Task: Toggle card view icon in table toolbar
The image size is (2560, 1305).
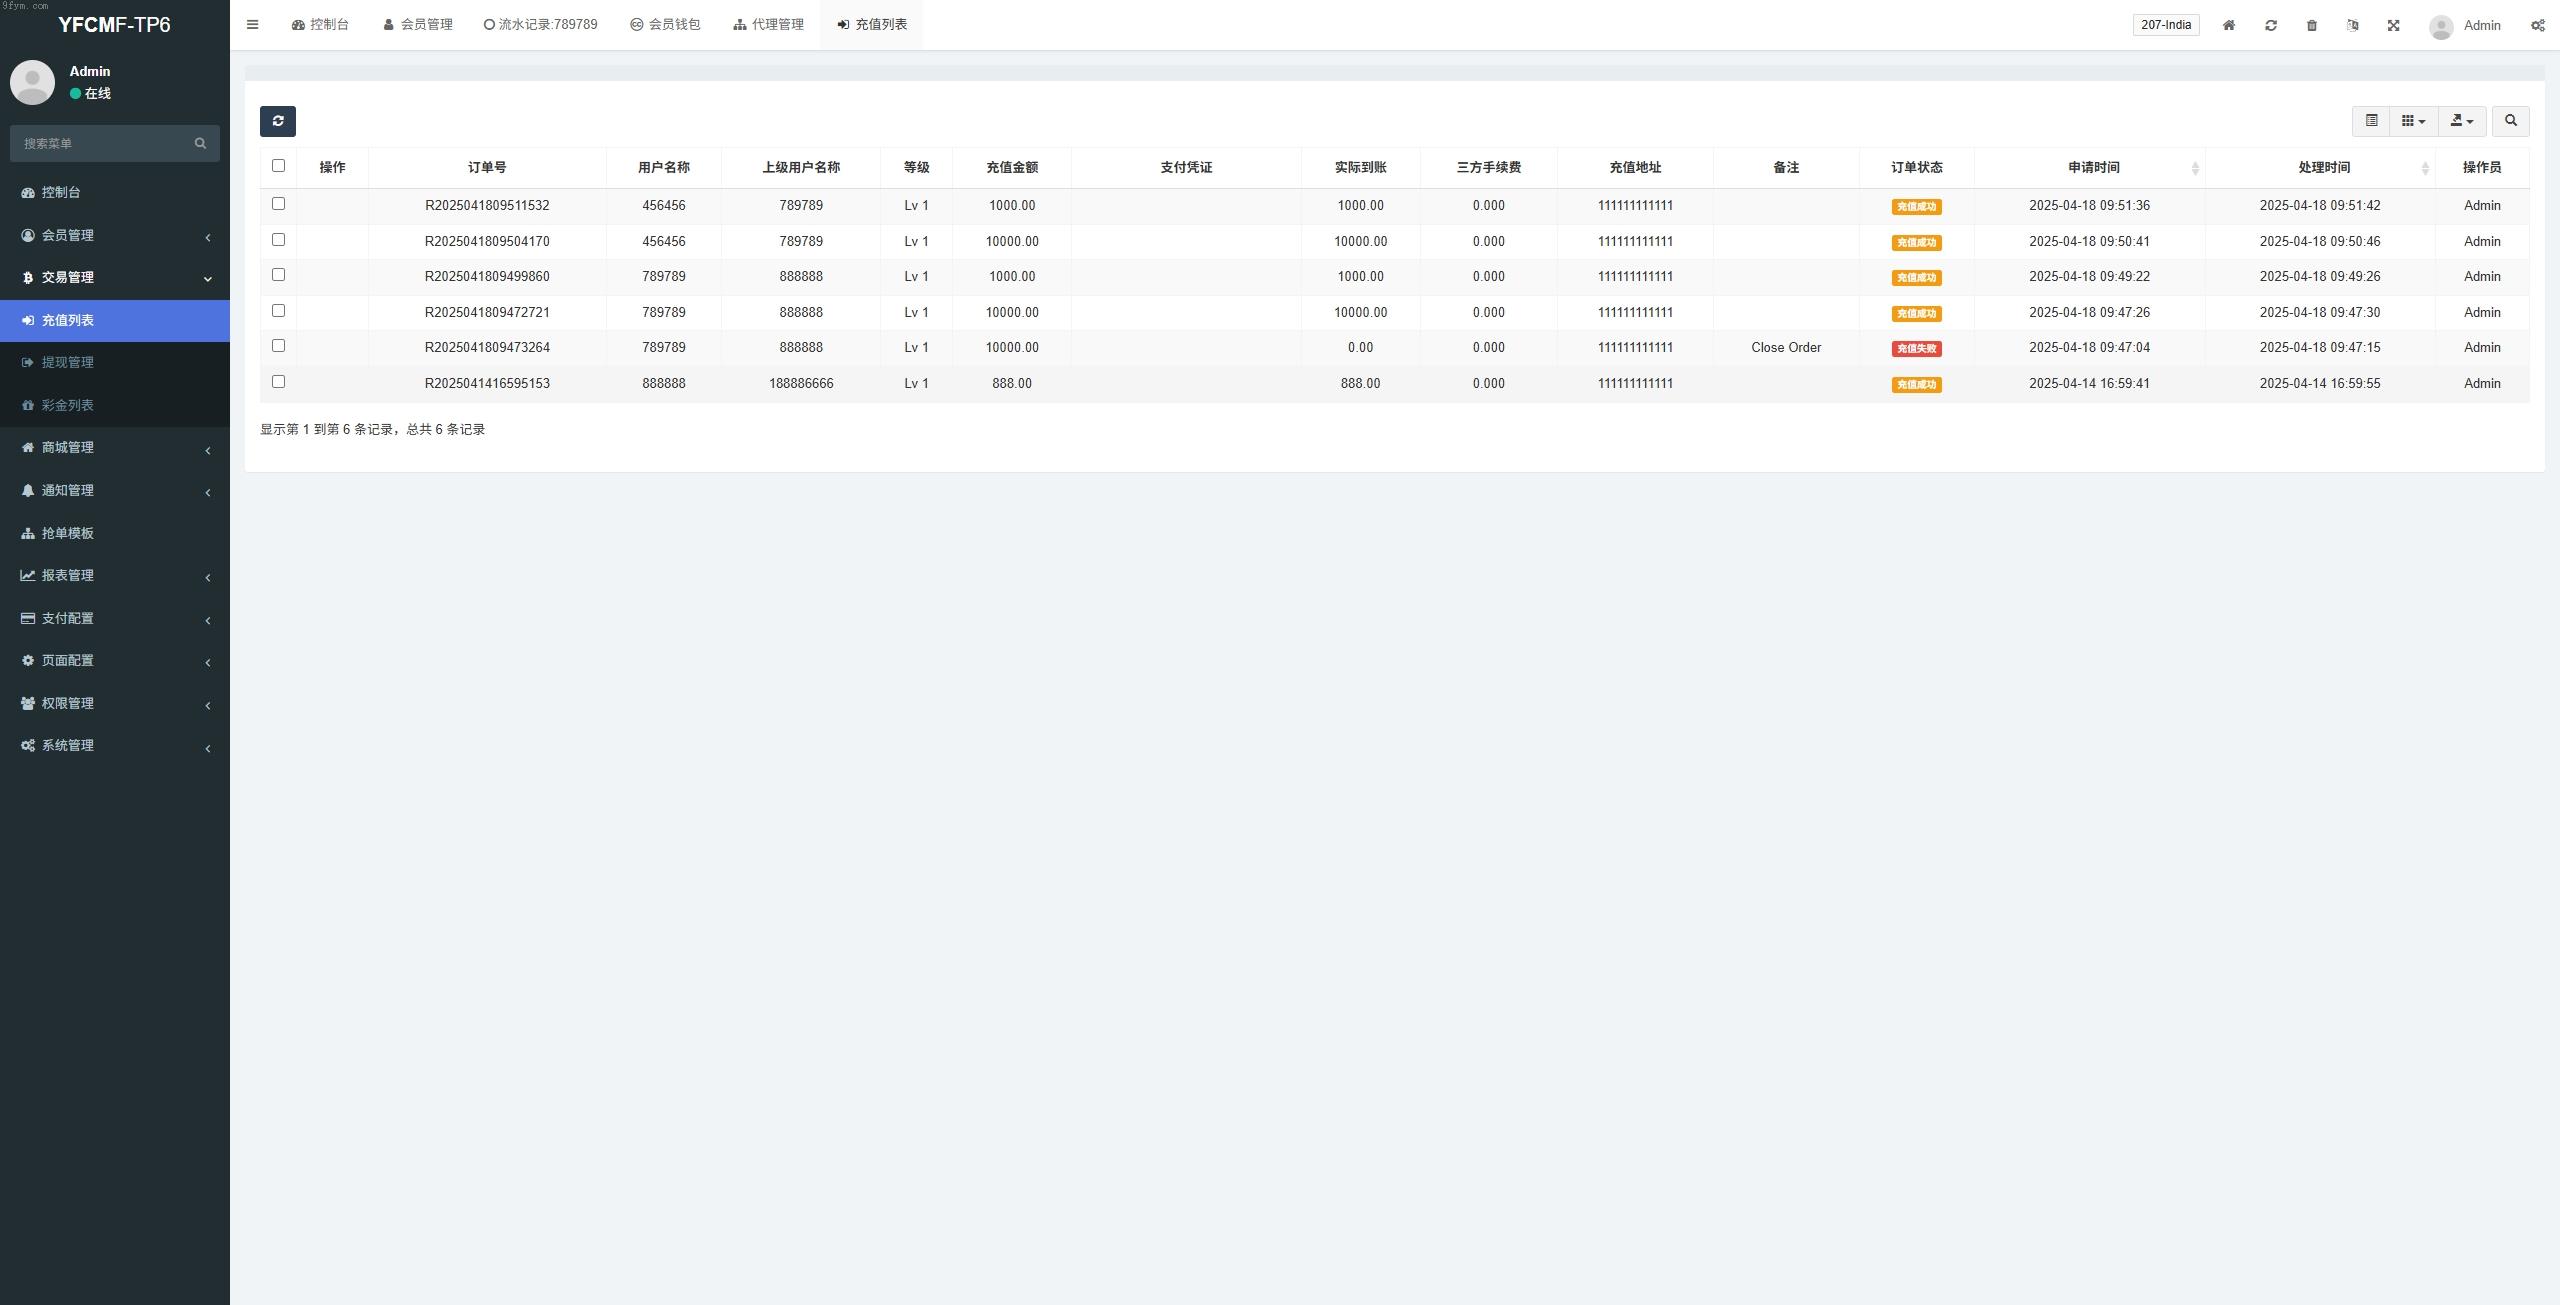Action: coord(2371,121)
